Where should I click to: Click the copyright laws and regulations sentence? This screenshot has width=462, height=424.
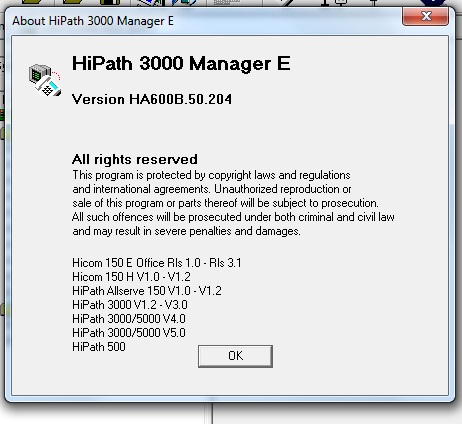pos(211,175)
